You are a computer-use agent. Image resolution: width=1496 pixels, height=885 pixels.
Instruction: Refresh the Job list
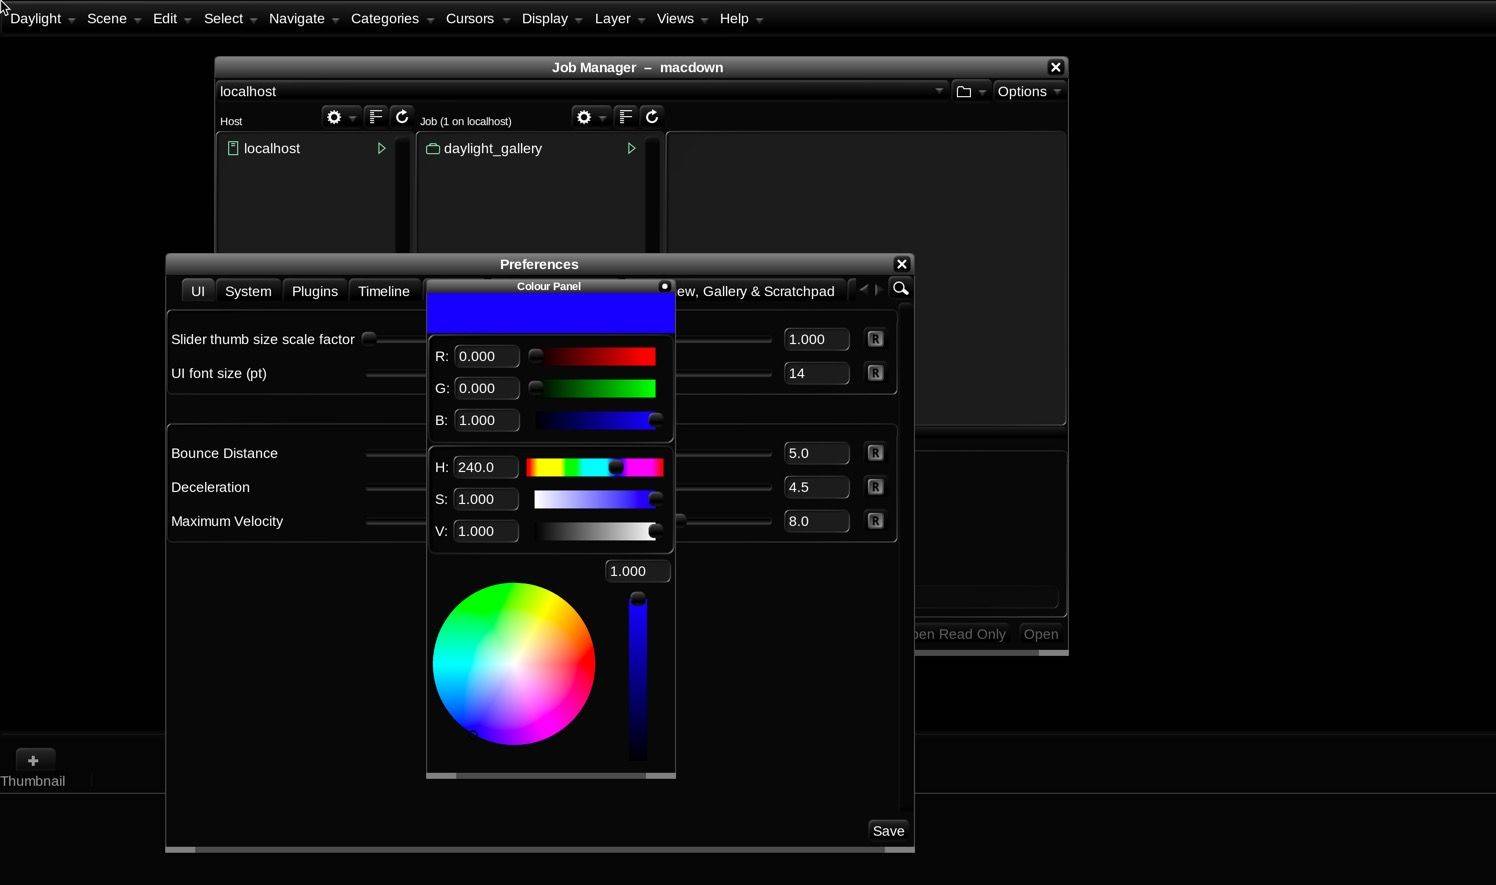(x=651, y=117)
